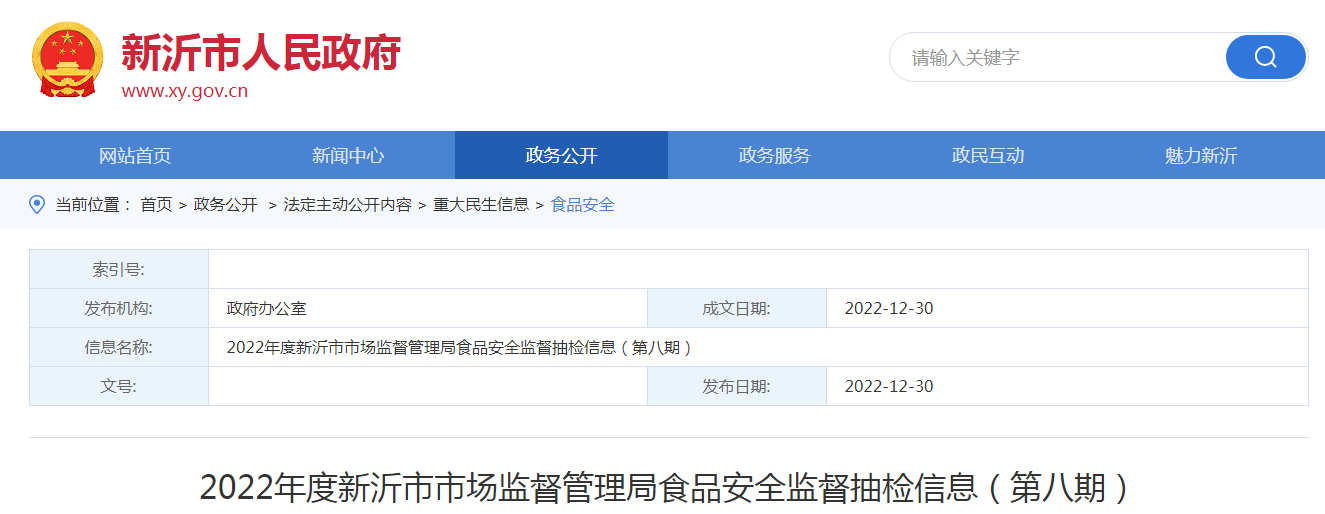Click the location pin icon
This screenshot has width=1325, height=514.
[x=37, y=204]
